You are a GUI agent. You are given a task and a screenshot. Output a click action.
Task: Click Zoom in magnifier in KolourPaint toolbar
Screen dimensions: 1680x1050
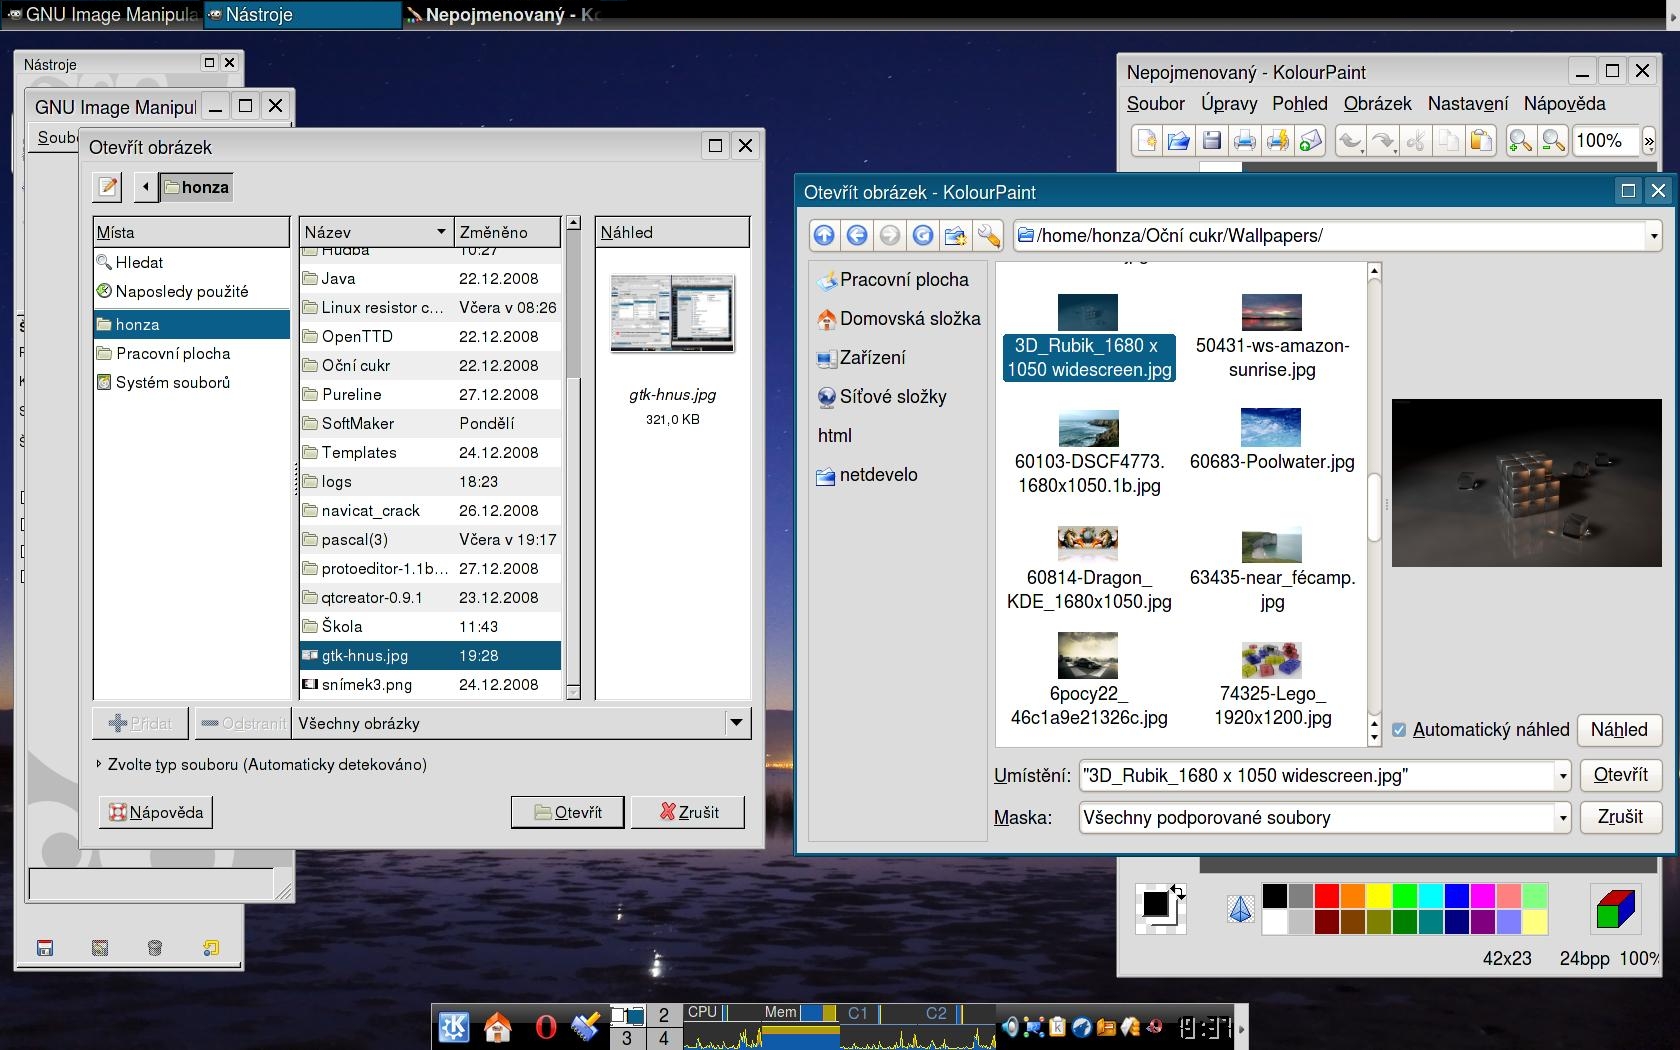[1521, 141]
